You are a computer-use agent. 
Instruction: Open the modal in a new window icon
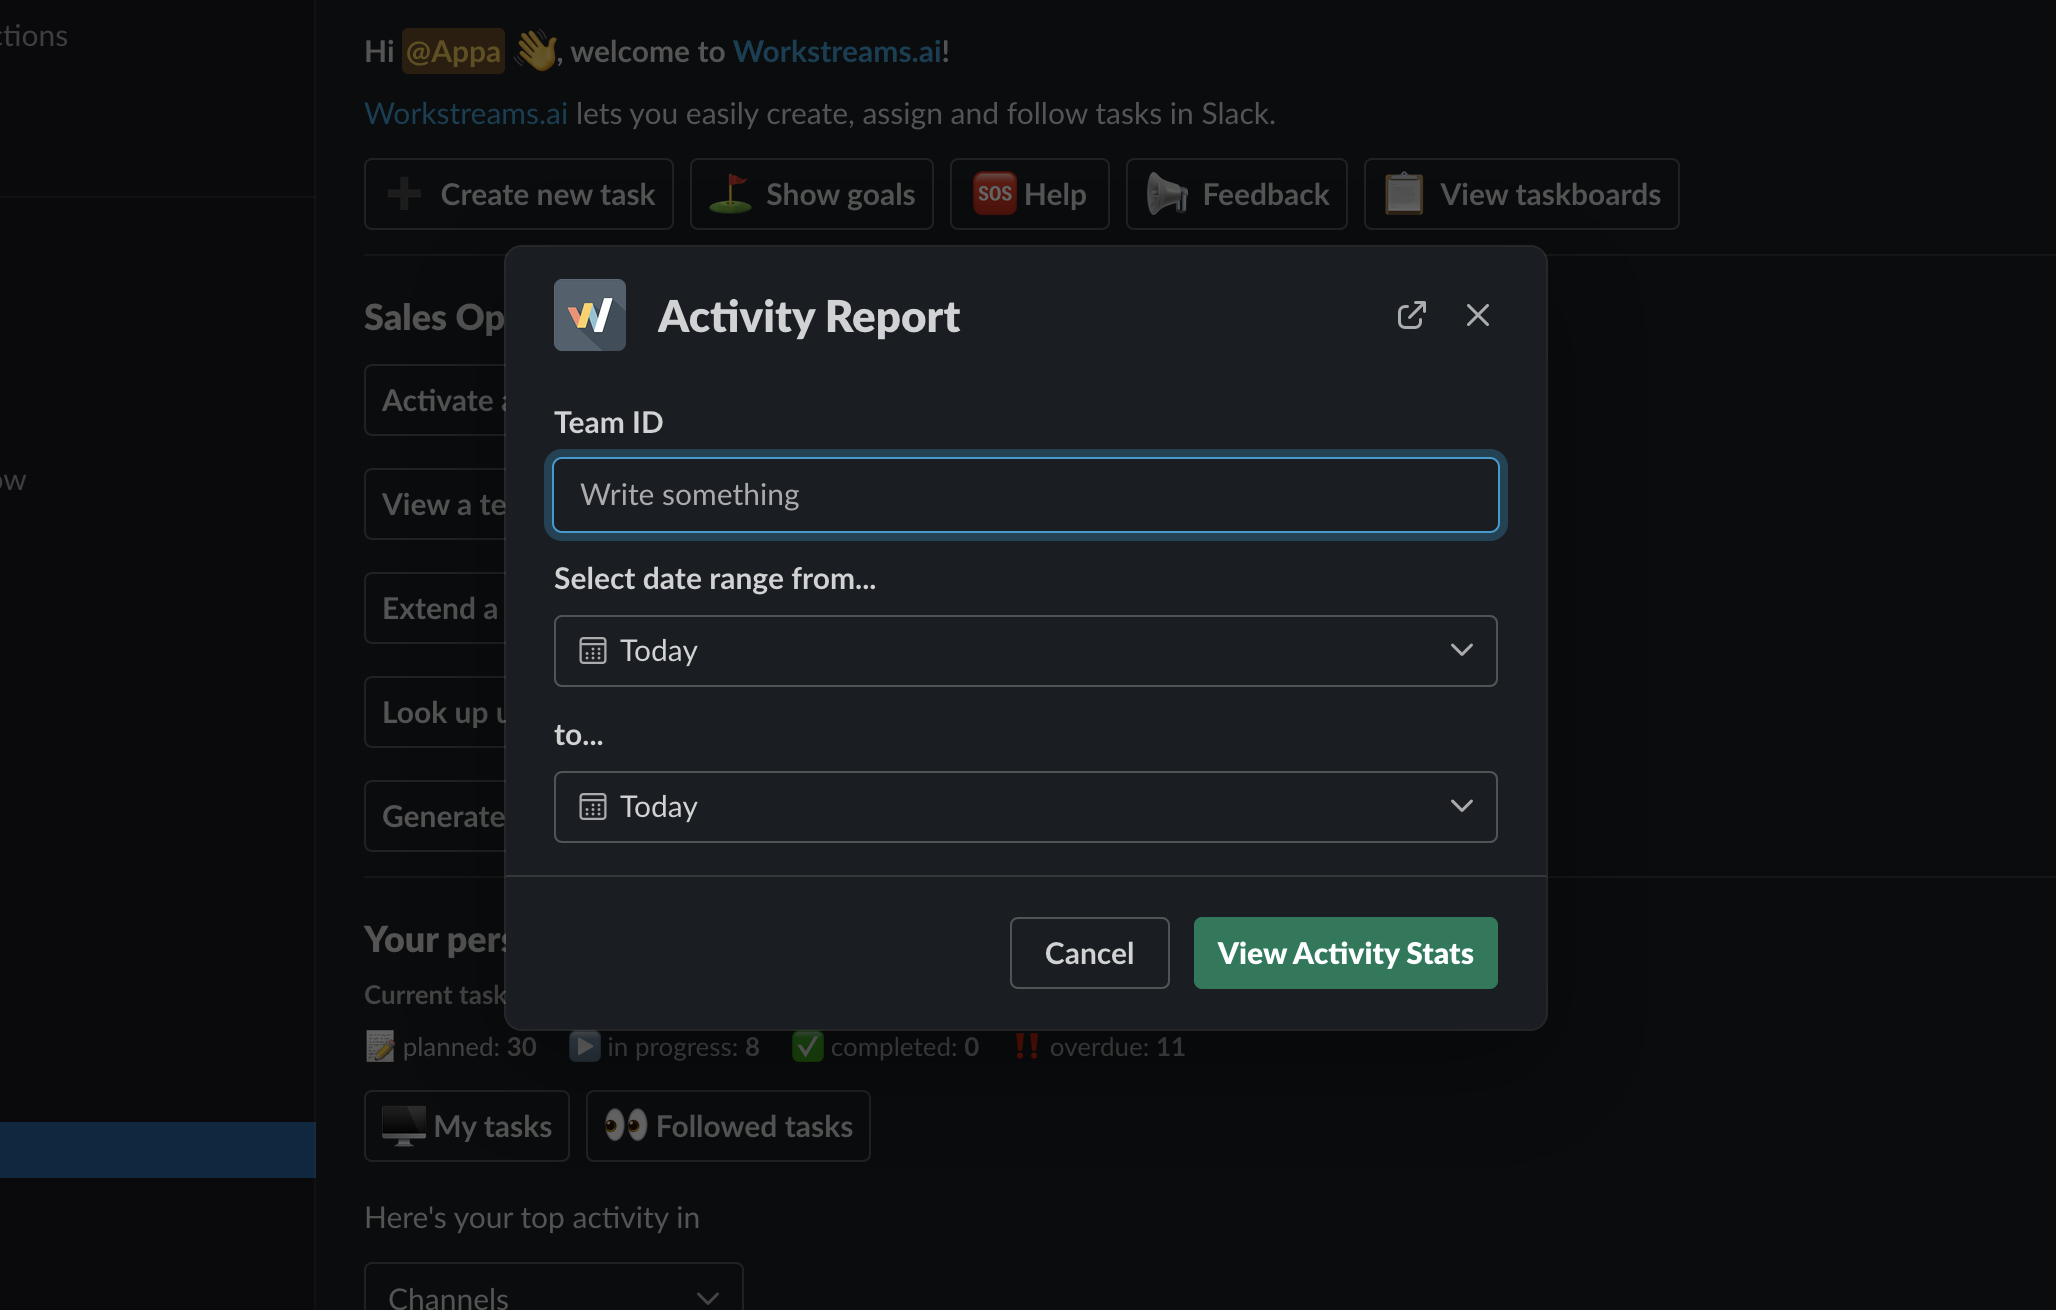pyautogui.click(x=1411, y=316)
